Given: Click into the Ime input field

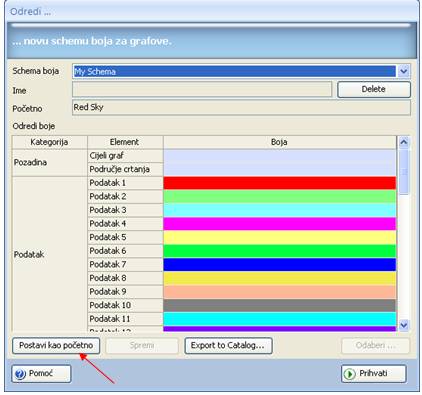Looking at the screenshot, I should [x=202, y=89].
